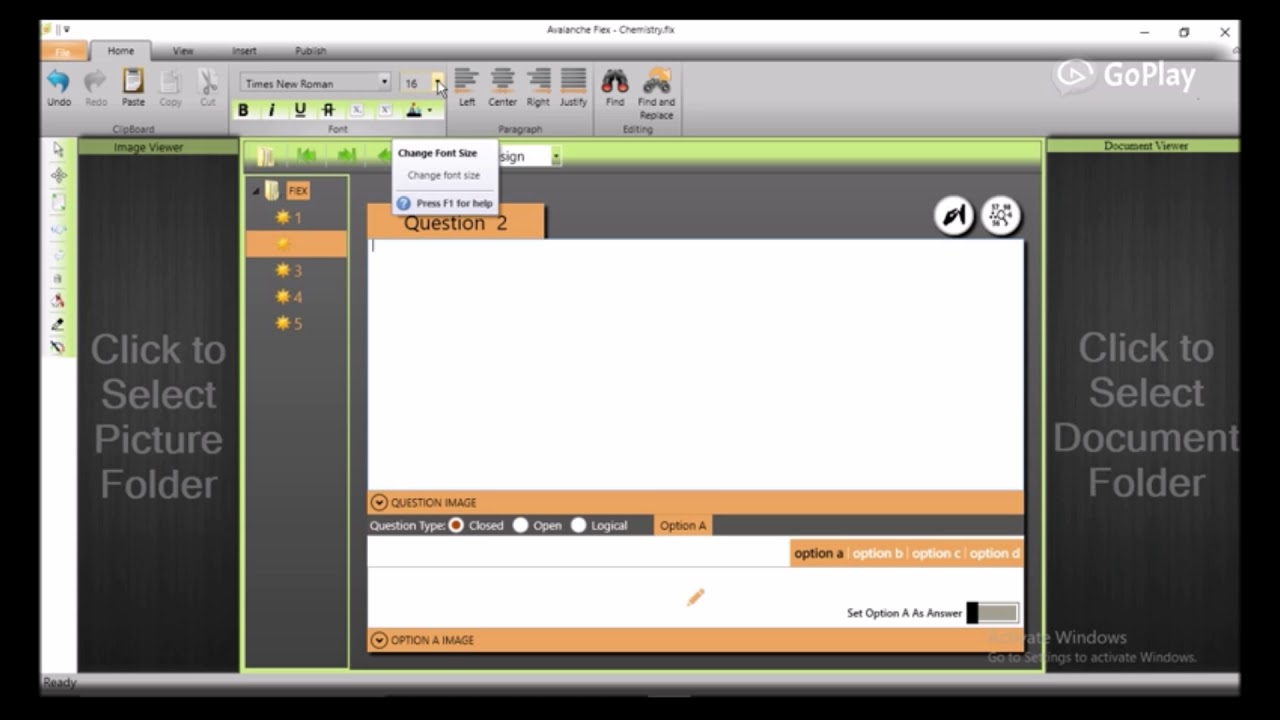Select the Logical question type

[x=578, y=525]
